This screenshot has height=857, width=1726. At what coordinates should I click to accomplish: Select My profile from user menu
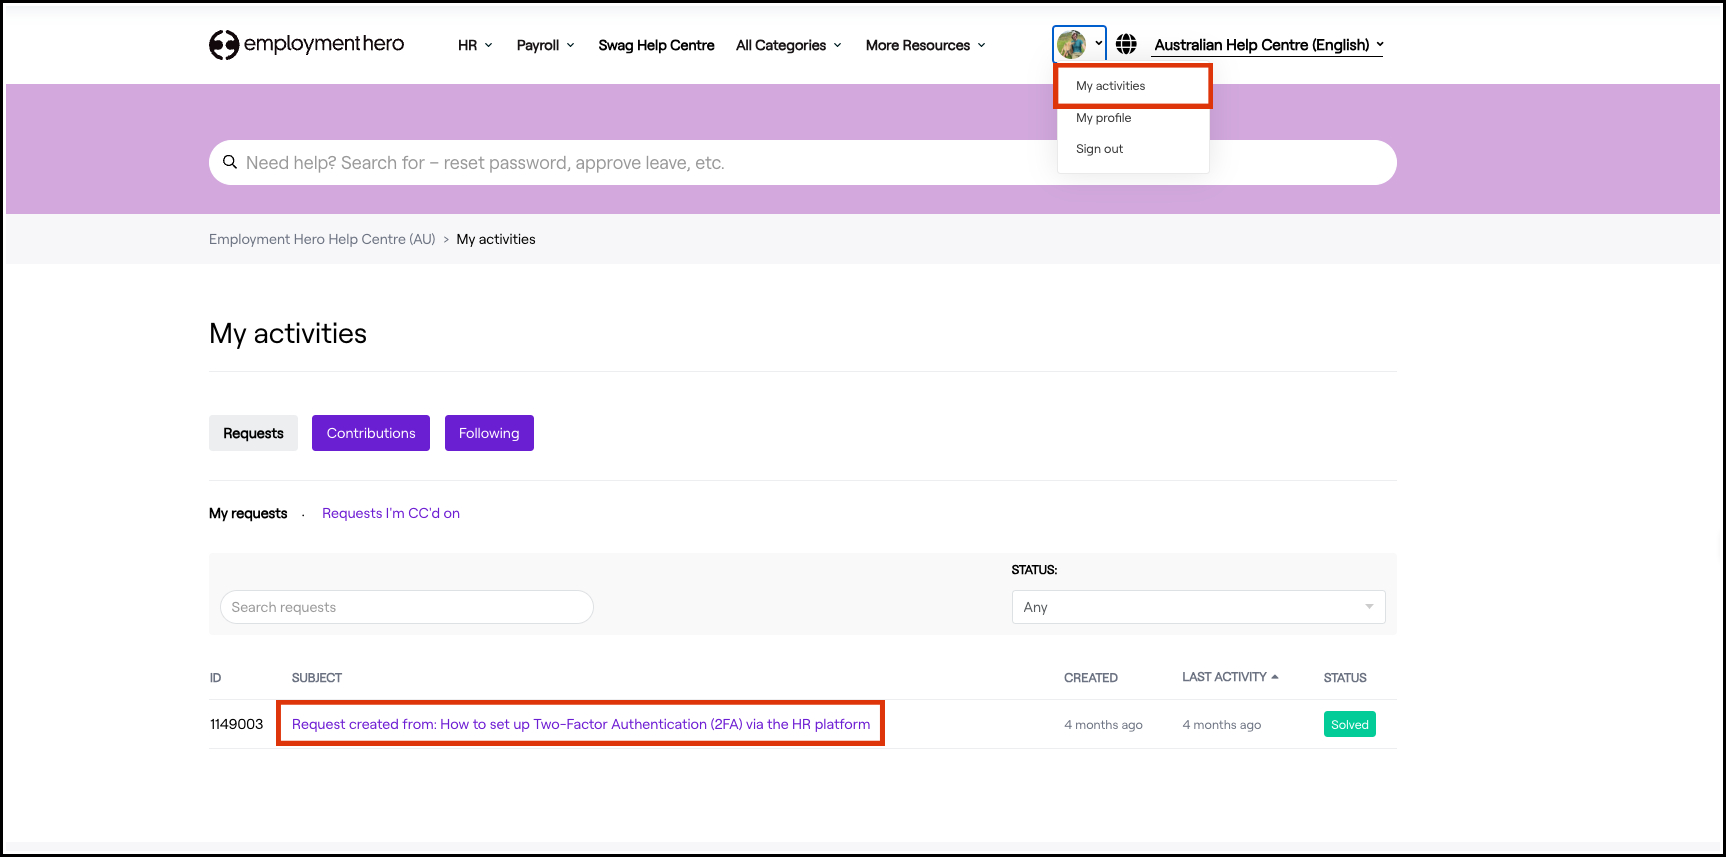pyautogui.click(x=1103, y=118)
